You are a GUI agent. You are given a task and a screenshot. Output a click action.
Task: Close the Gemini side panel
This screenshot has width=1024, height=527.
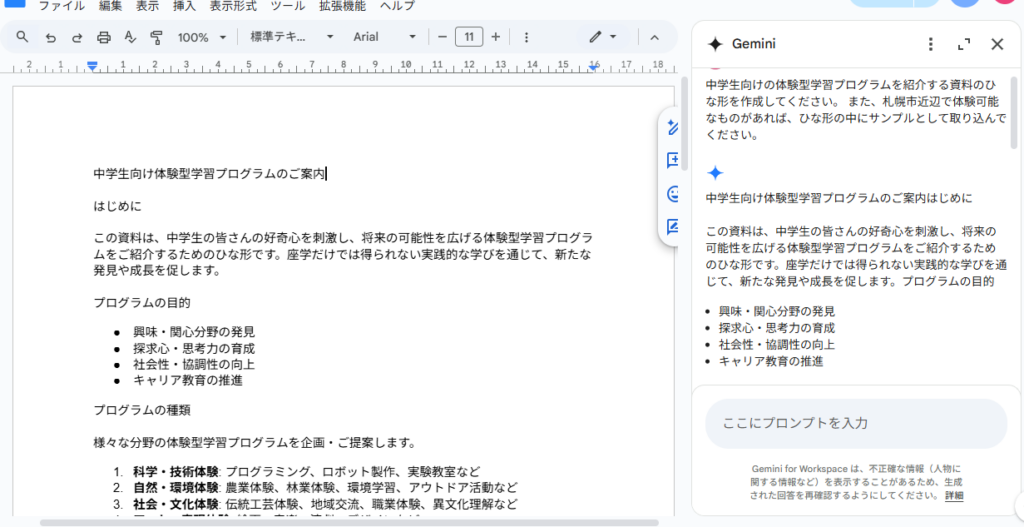[997, 44]
